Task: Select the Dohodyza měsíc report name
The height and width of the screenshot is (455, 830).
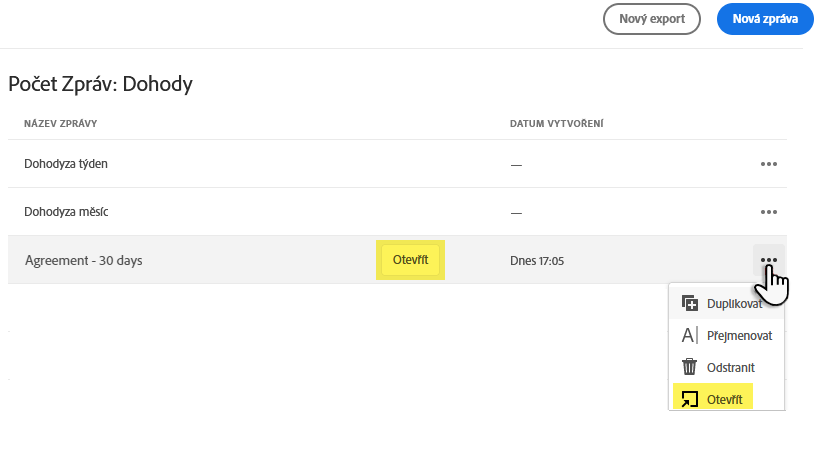Action: tap(67, 212)
